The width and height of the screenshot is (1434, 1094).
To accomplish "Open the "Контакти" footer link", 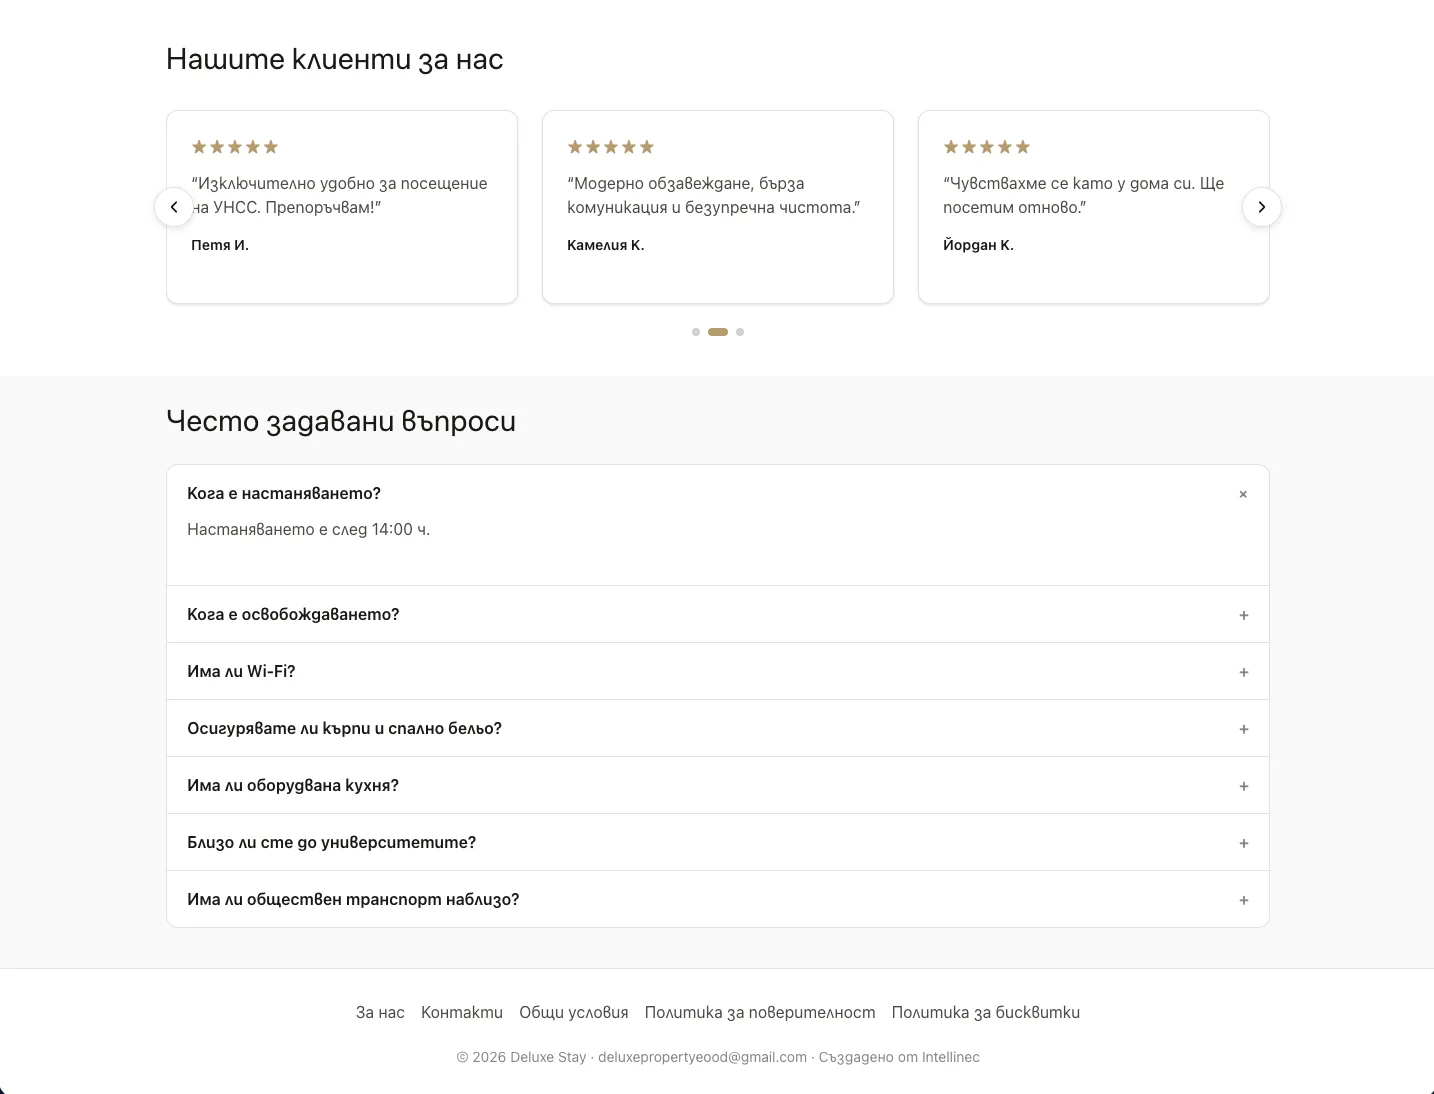I will click(462, 1012).
